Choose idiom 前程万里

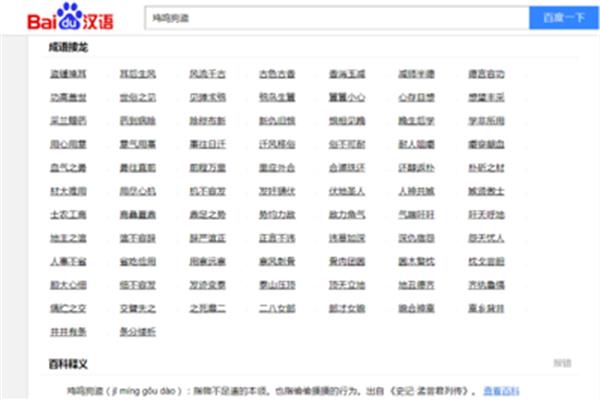(207, 168)
